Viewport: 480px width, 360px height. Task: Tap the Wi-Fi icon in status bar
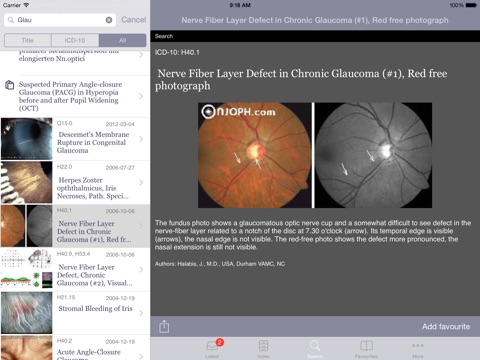coord(26,5)
